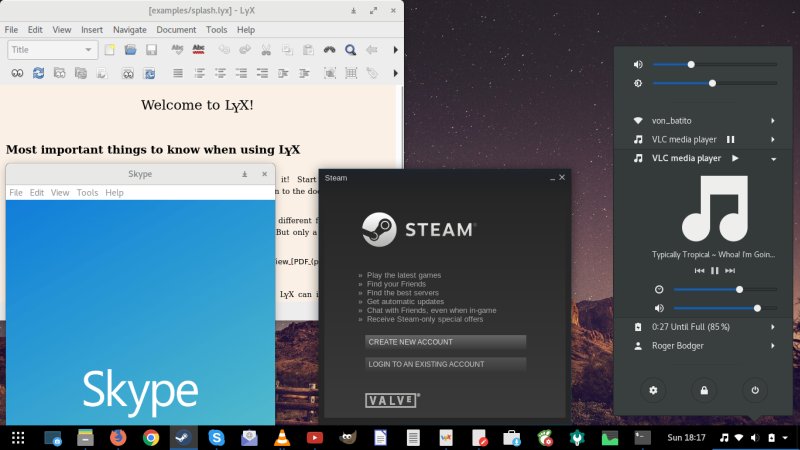The height and width of the screenshot is (450, 800).
Task: Click the Paste clipboard icon in LyX toolbar
Action: [308, 49]
